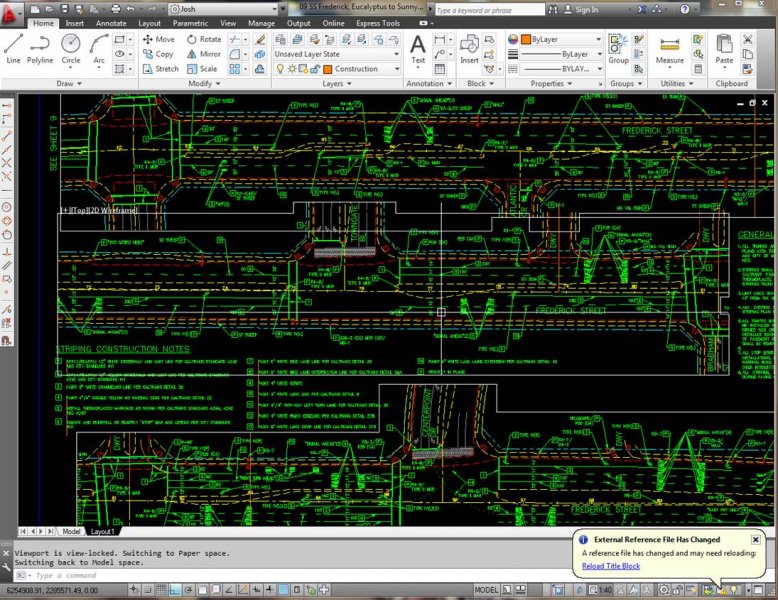
Task: Open the ByLayer color dropdown
Action: tap(561, 39)
